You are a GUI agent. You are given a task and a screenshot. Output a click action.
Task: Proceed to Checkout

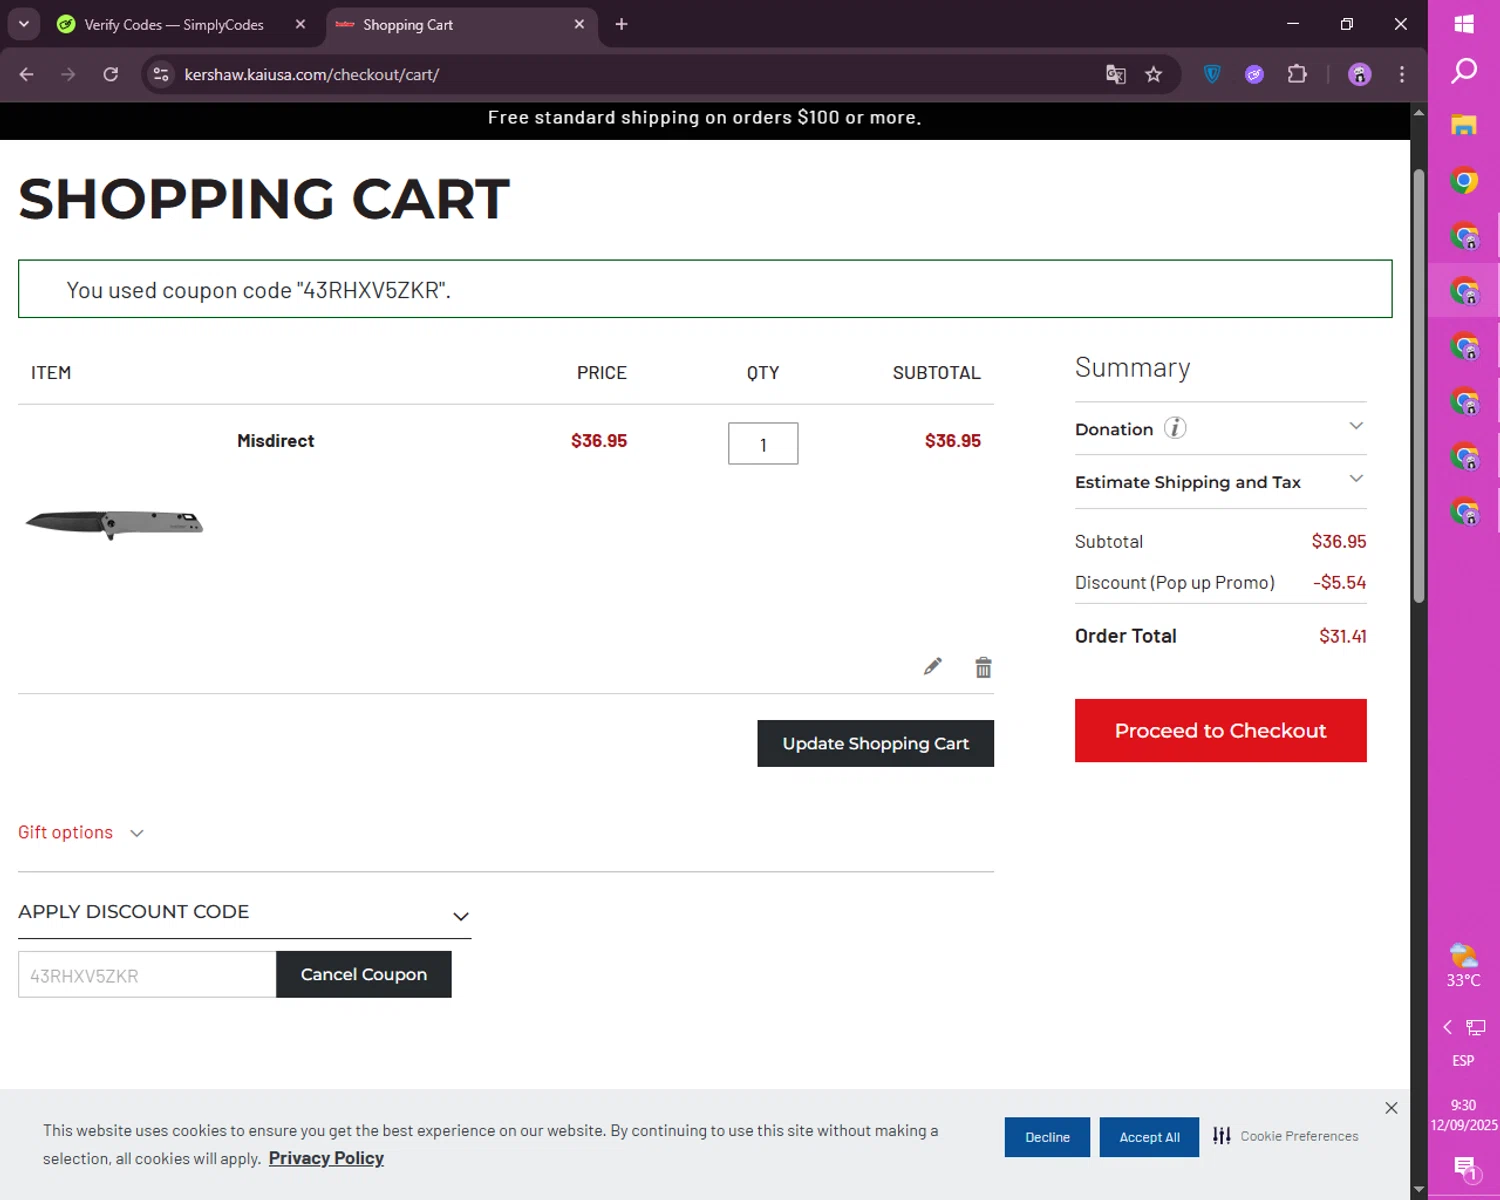[x=1220, y=730]
